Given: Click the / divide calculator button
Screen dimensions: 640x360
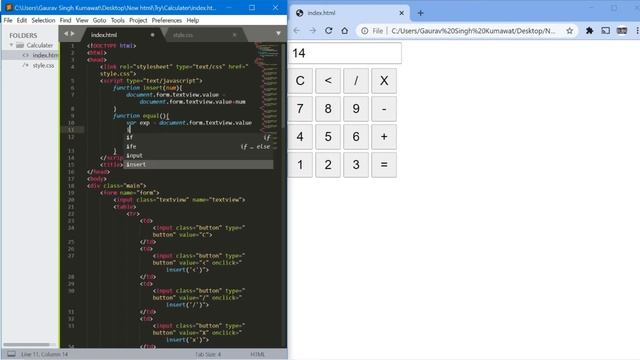Looking at the screenshot, I should coord(356,81).
